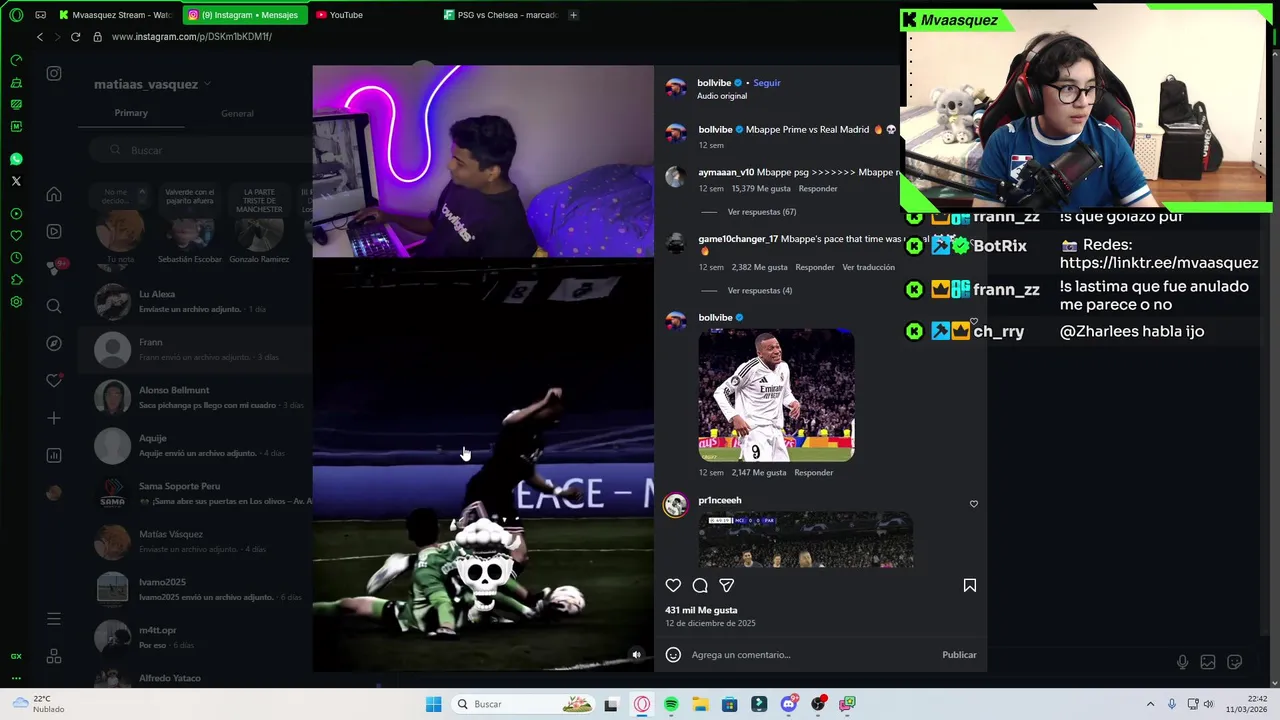Screen dimensions: 1280x720
Task: Click Responder on aymaaan_v10's comment
Action: (818, 189)
